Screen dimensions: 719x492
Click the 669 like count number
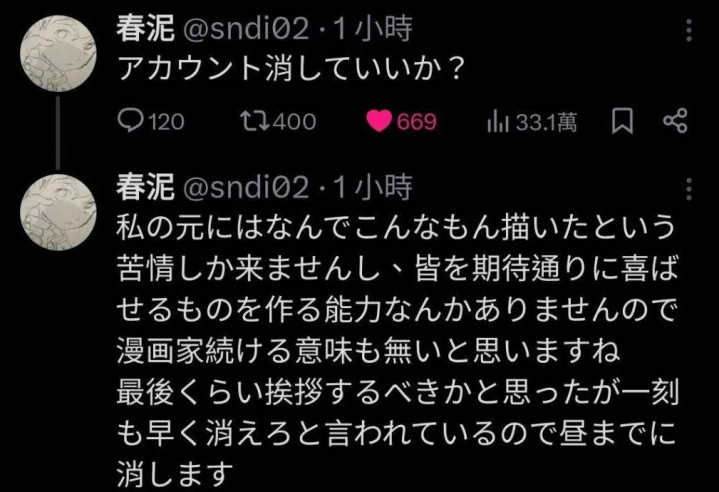coord(416,122)
